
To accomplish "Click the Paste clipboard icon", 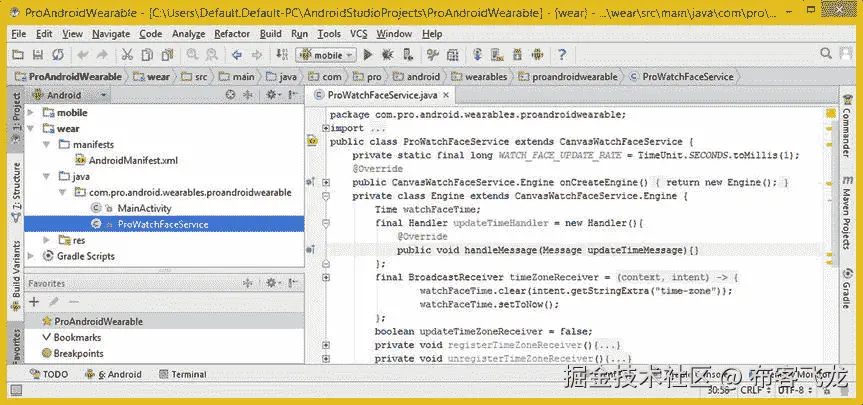I will pyautogui.click(x=167, y=54).
